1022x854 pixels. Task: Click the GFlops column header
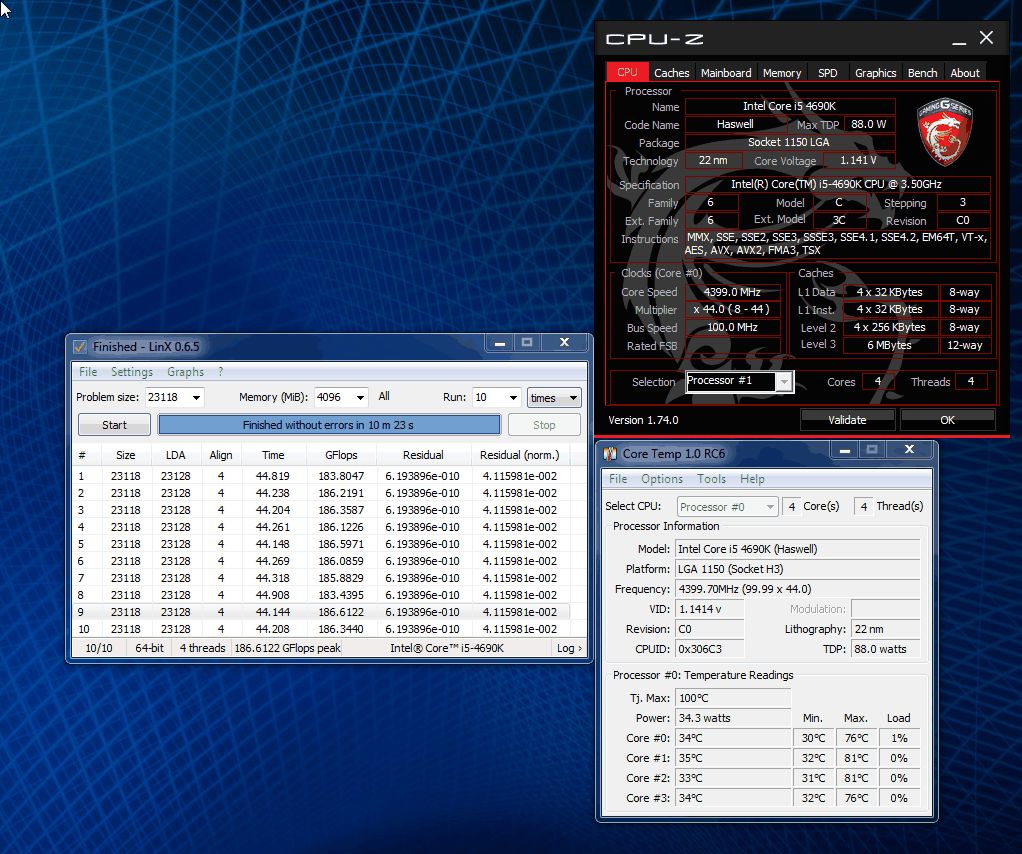pos(341,455)
